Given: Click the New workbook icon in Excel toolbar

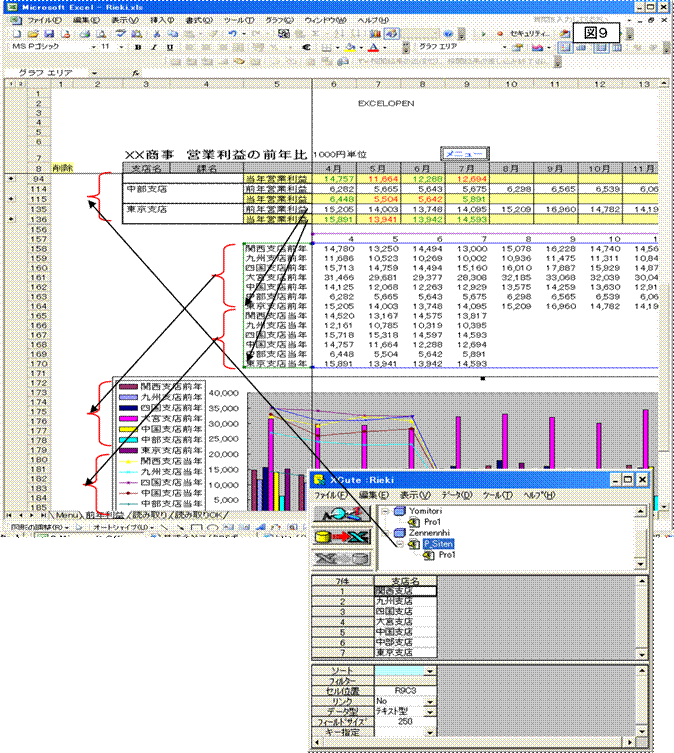Looking at the screenshot, I should pyautogui.click(x=17, y=34).
